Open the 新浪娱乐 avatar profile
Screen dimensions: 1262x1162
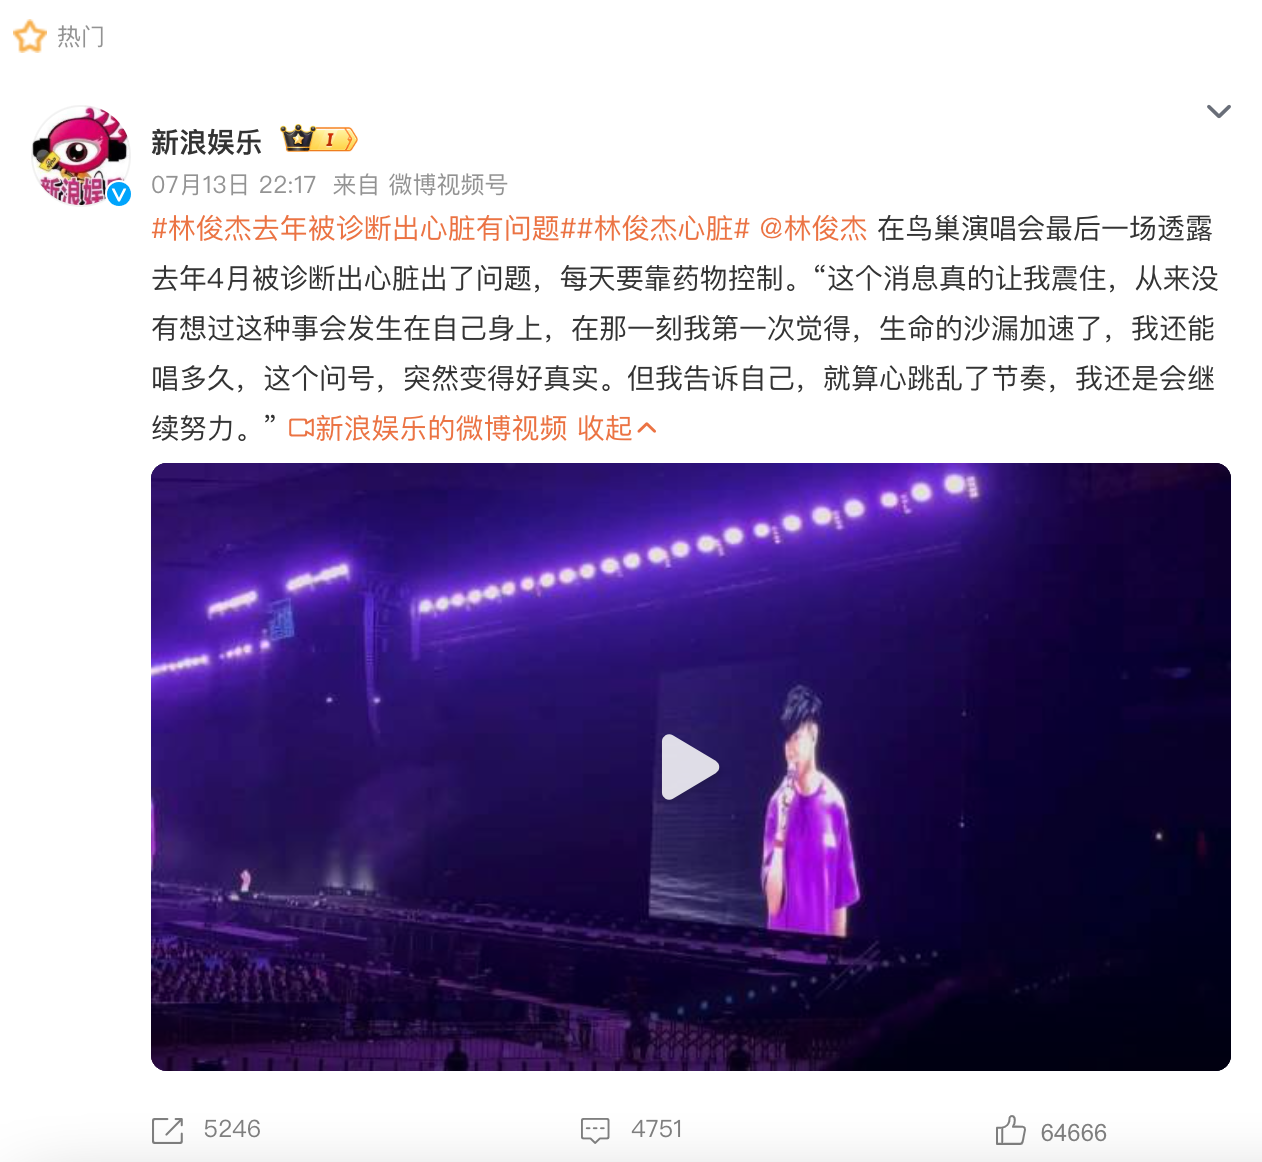point(82,155)
